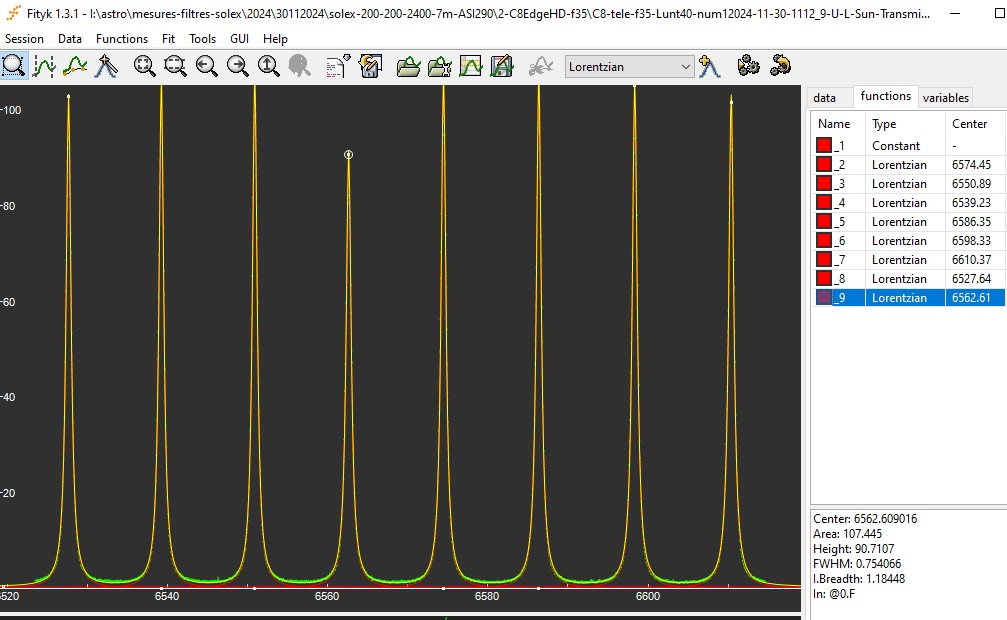Click the selected peak marker on the plot
Image resolution: width=1007 pixels, height=620 pixels.
click(x=348, y=155)
